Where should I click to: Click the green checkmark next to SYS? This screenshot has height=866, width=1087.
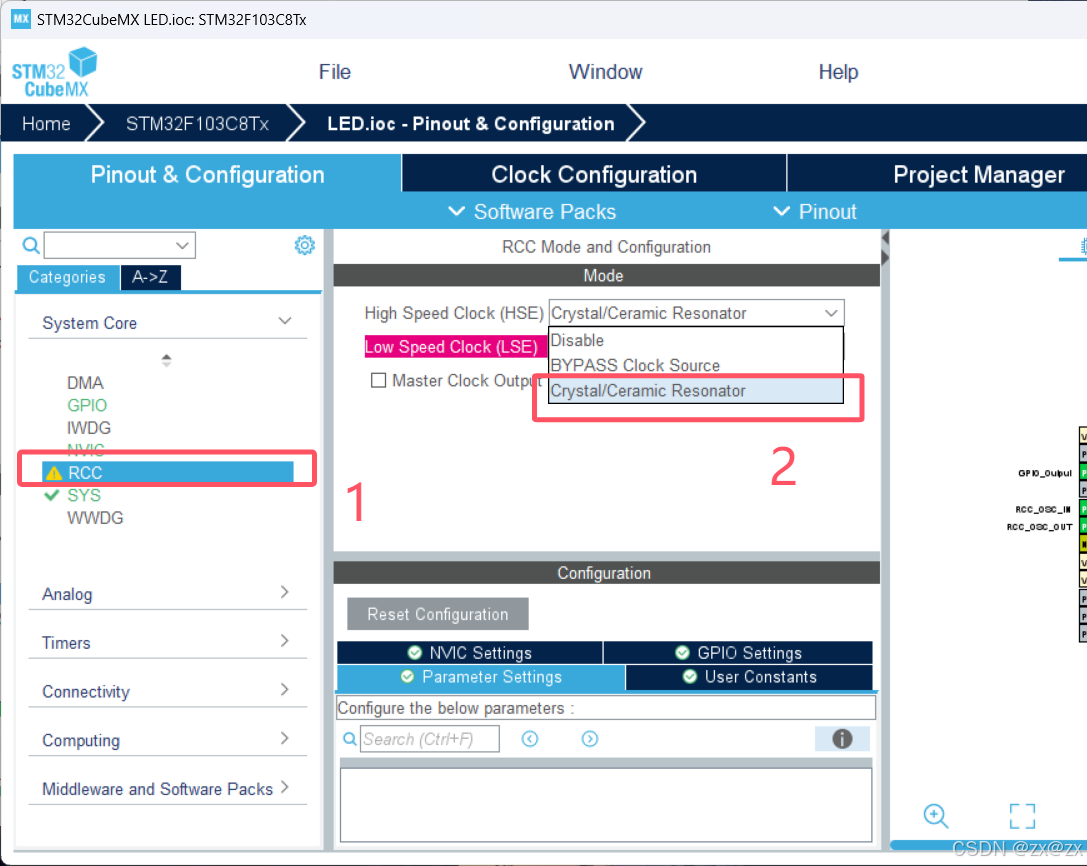51,495
